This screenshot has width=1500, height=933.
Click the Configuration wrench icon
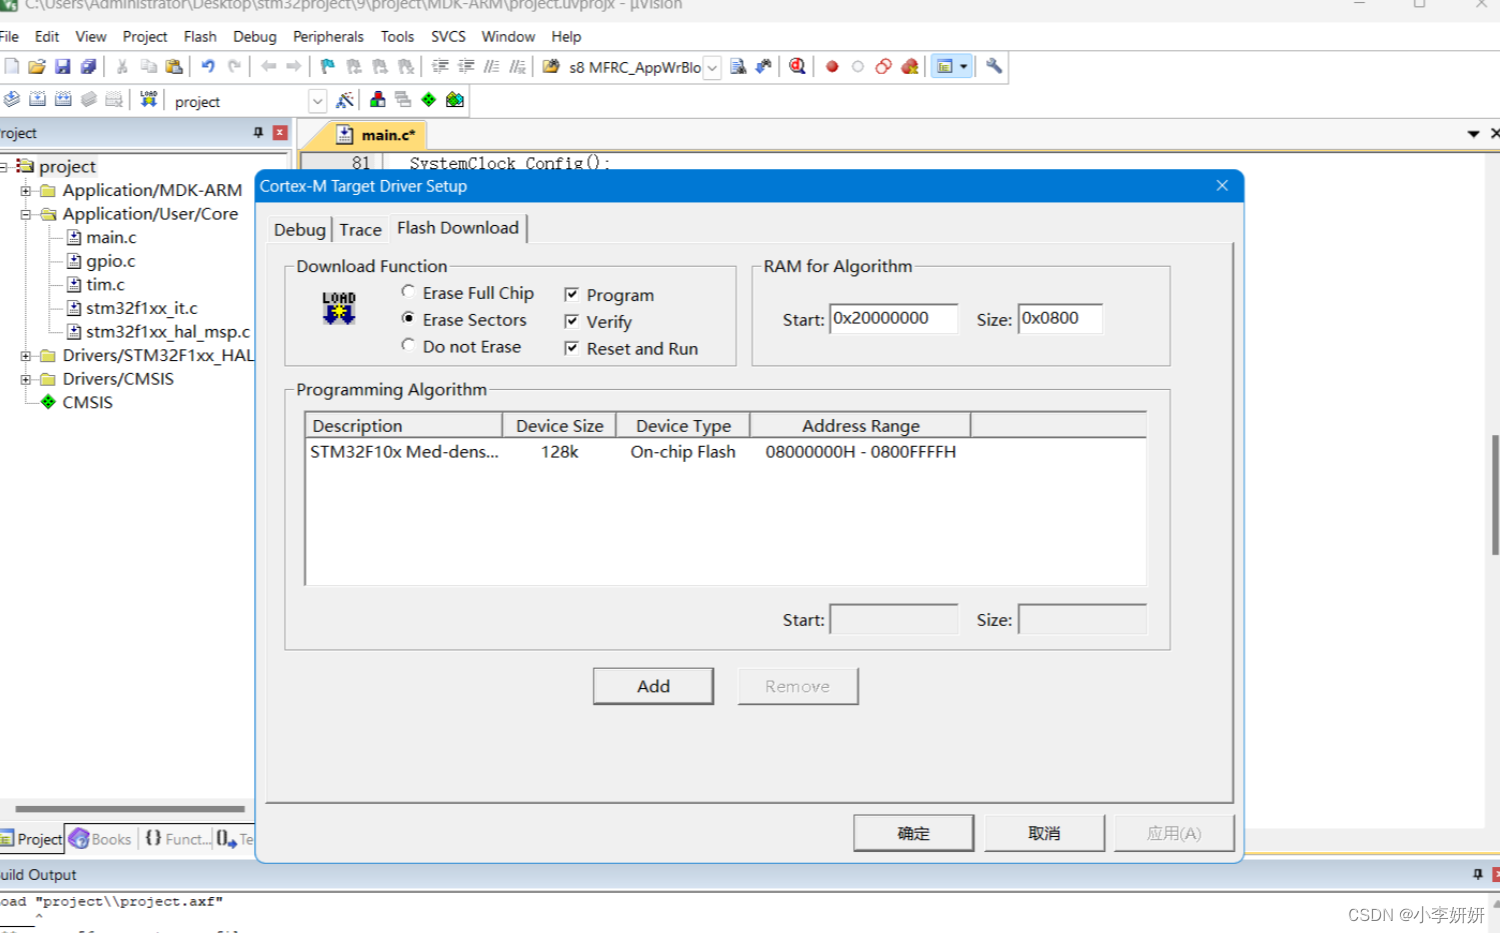[993, 66]
